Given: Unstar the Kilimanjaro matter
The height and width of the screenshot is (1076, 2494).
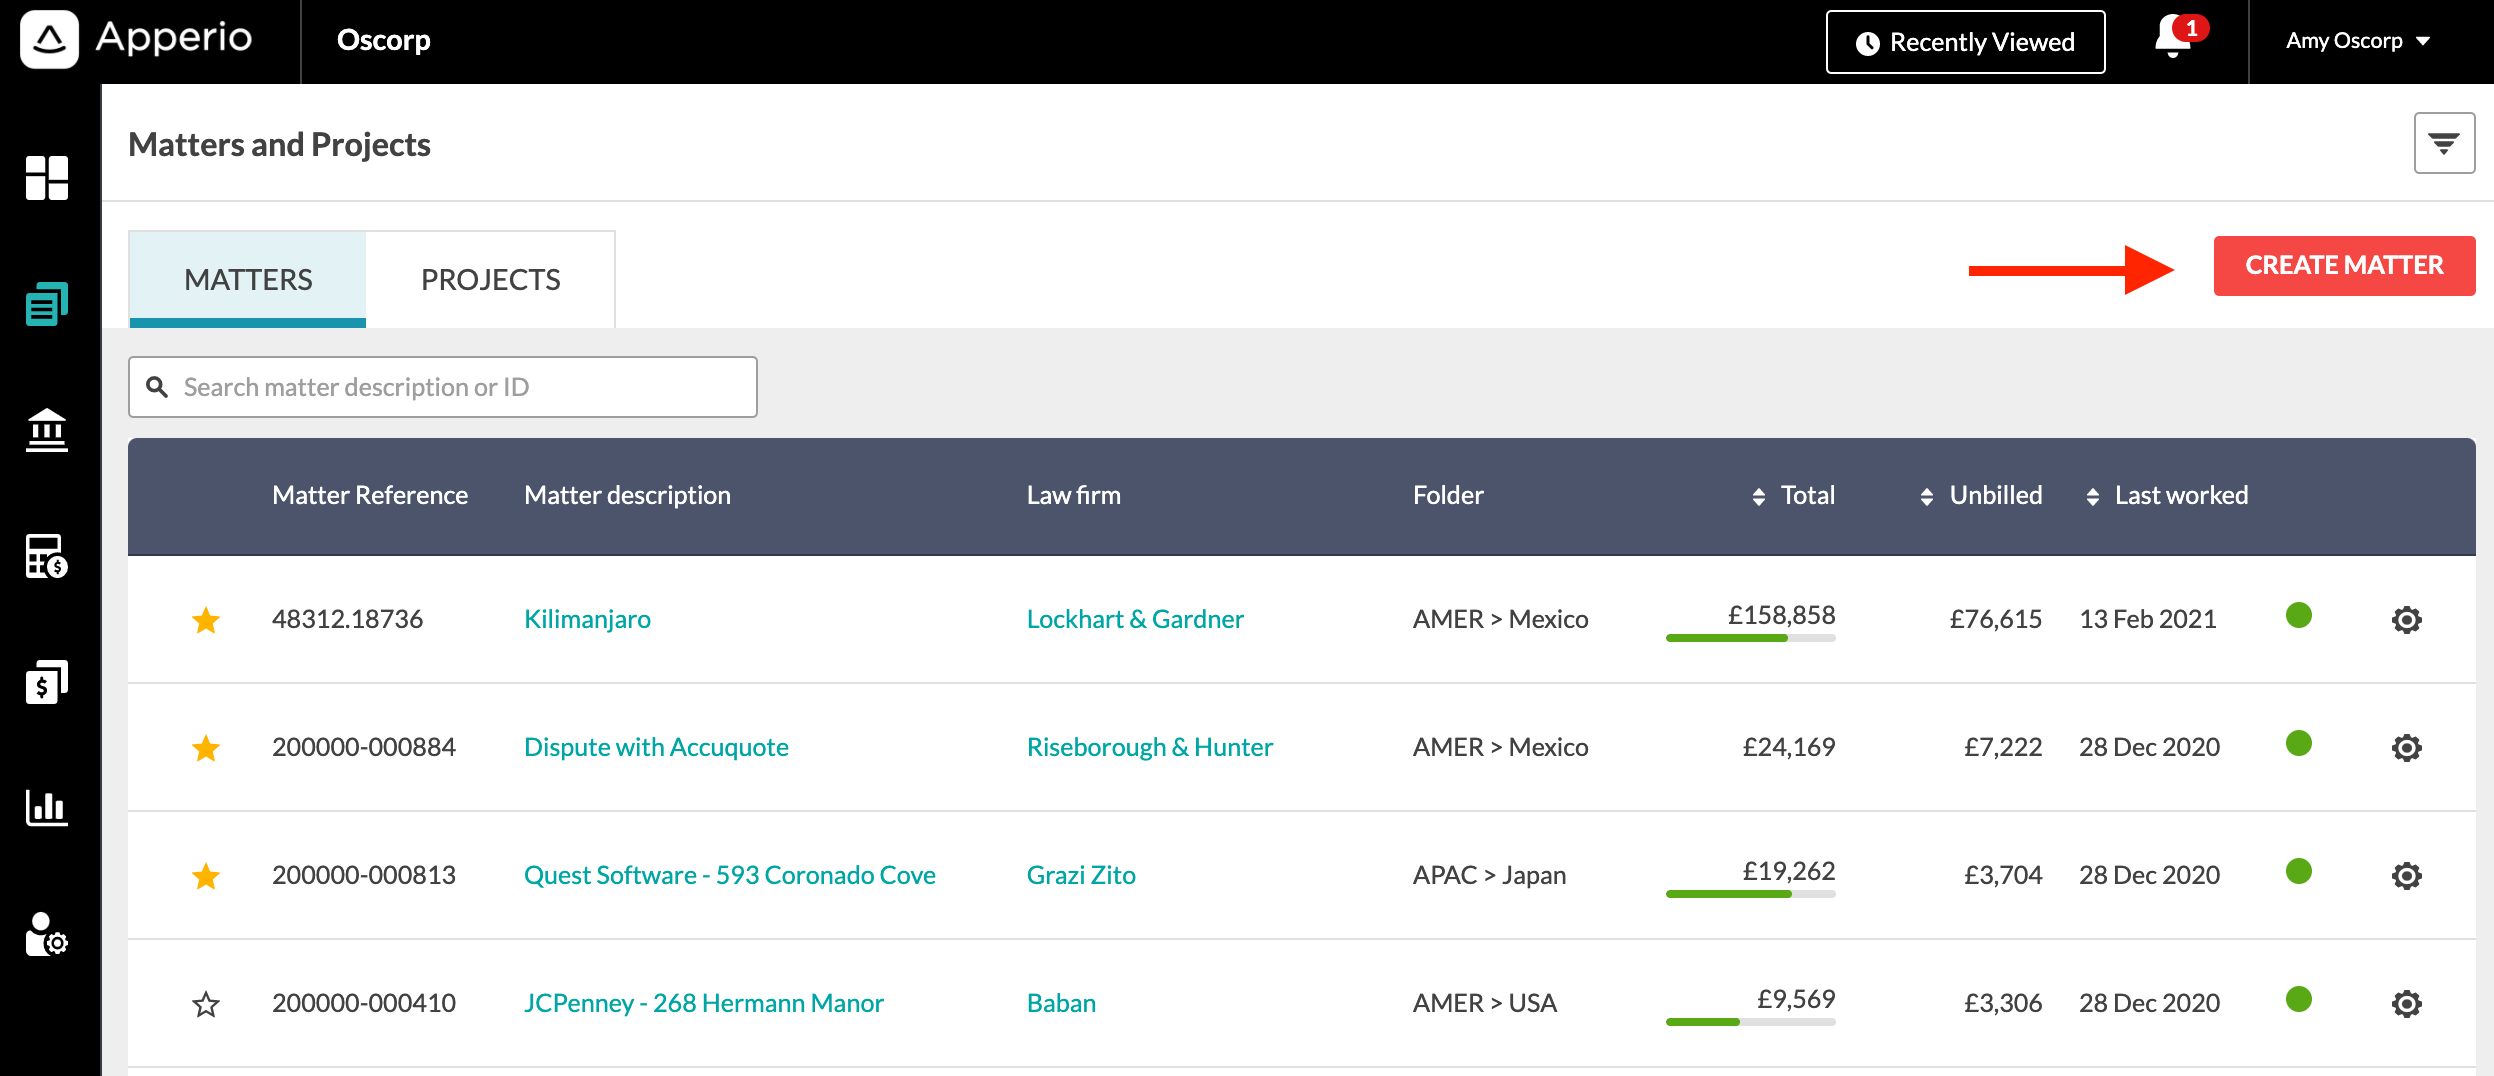Looking at the screenshot, I should coord(206,620).
